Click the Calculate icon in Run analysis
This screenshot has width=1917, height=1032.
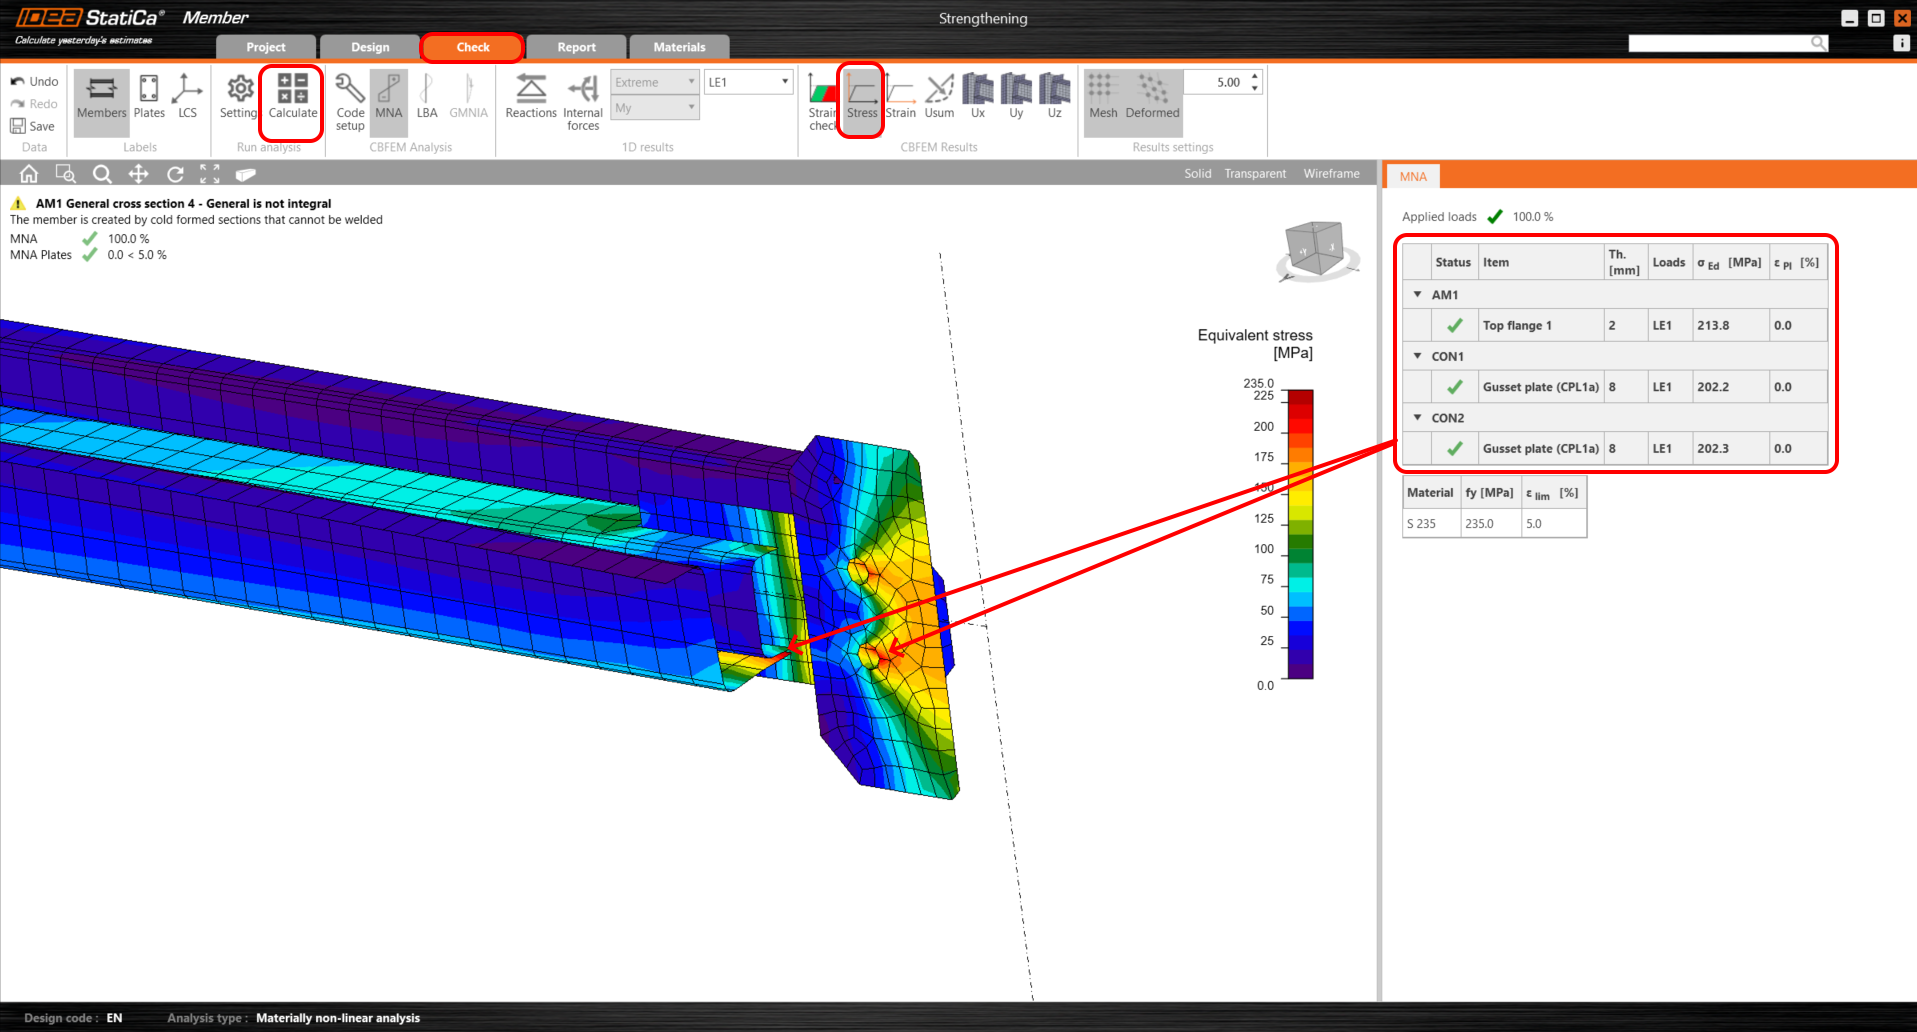pyautogui.click(x=292, y=97)
